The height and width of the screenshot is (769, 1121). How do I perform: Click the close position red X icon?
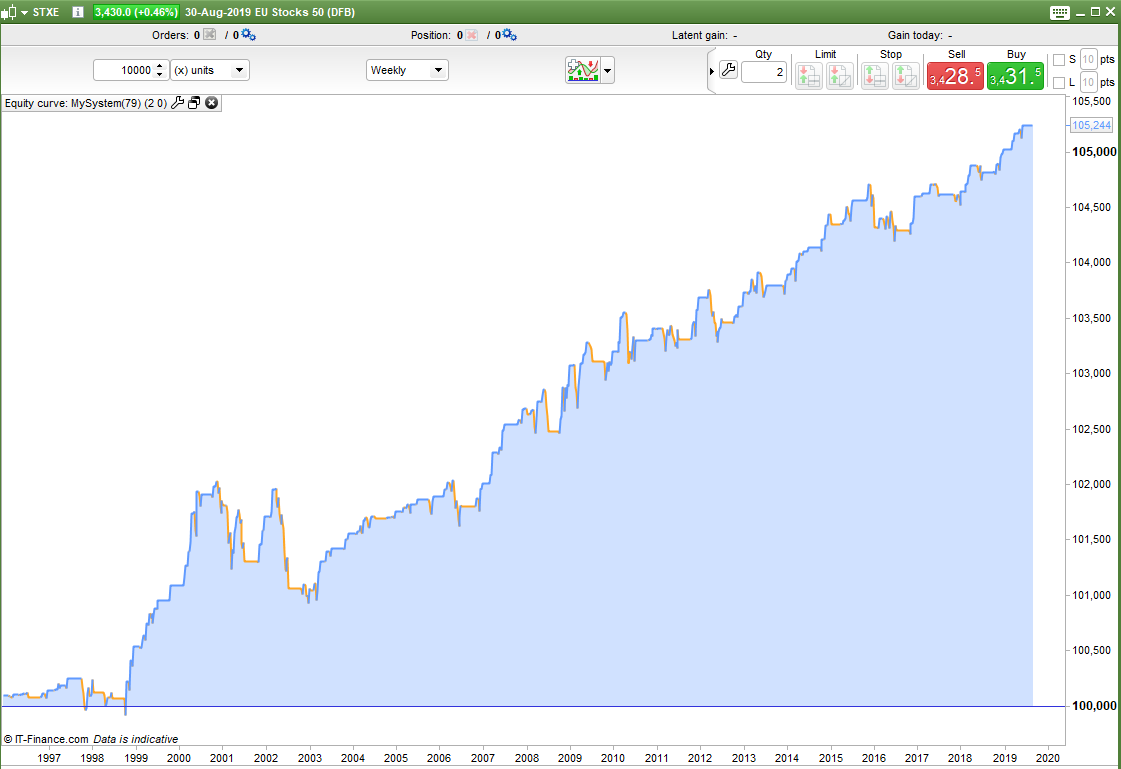point(472,34)
